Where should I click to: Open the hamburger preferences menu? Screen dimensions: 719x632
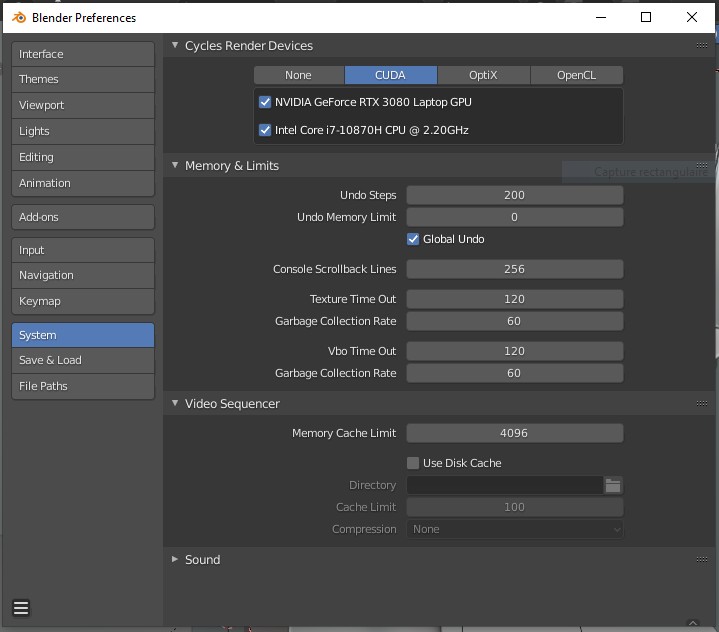[21, 608]
